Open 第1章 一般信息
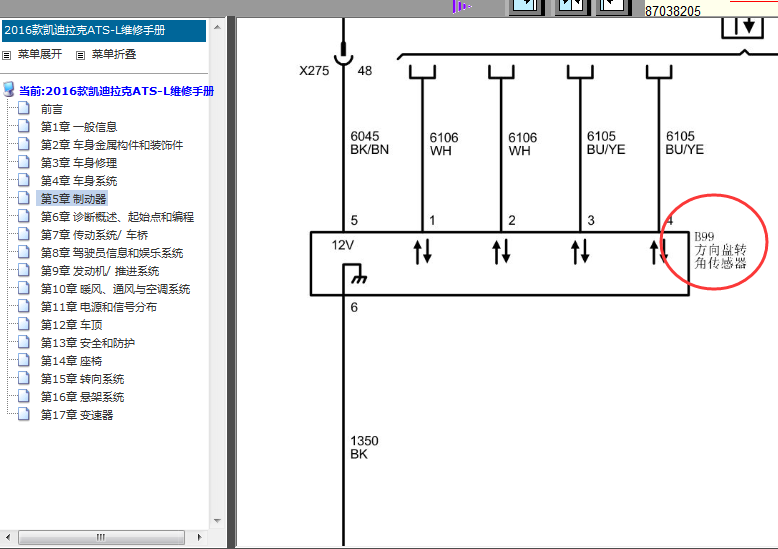Image resolution: width=778 pixels, height=549 pixels. click(78, 127)
